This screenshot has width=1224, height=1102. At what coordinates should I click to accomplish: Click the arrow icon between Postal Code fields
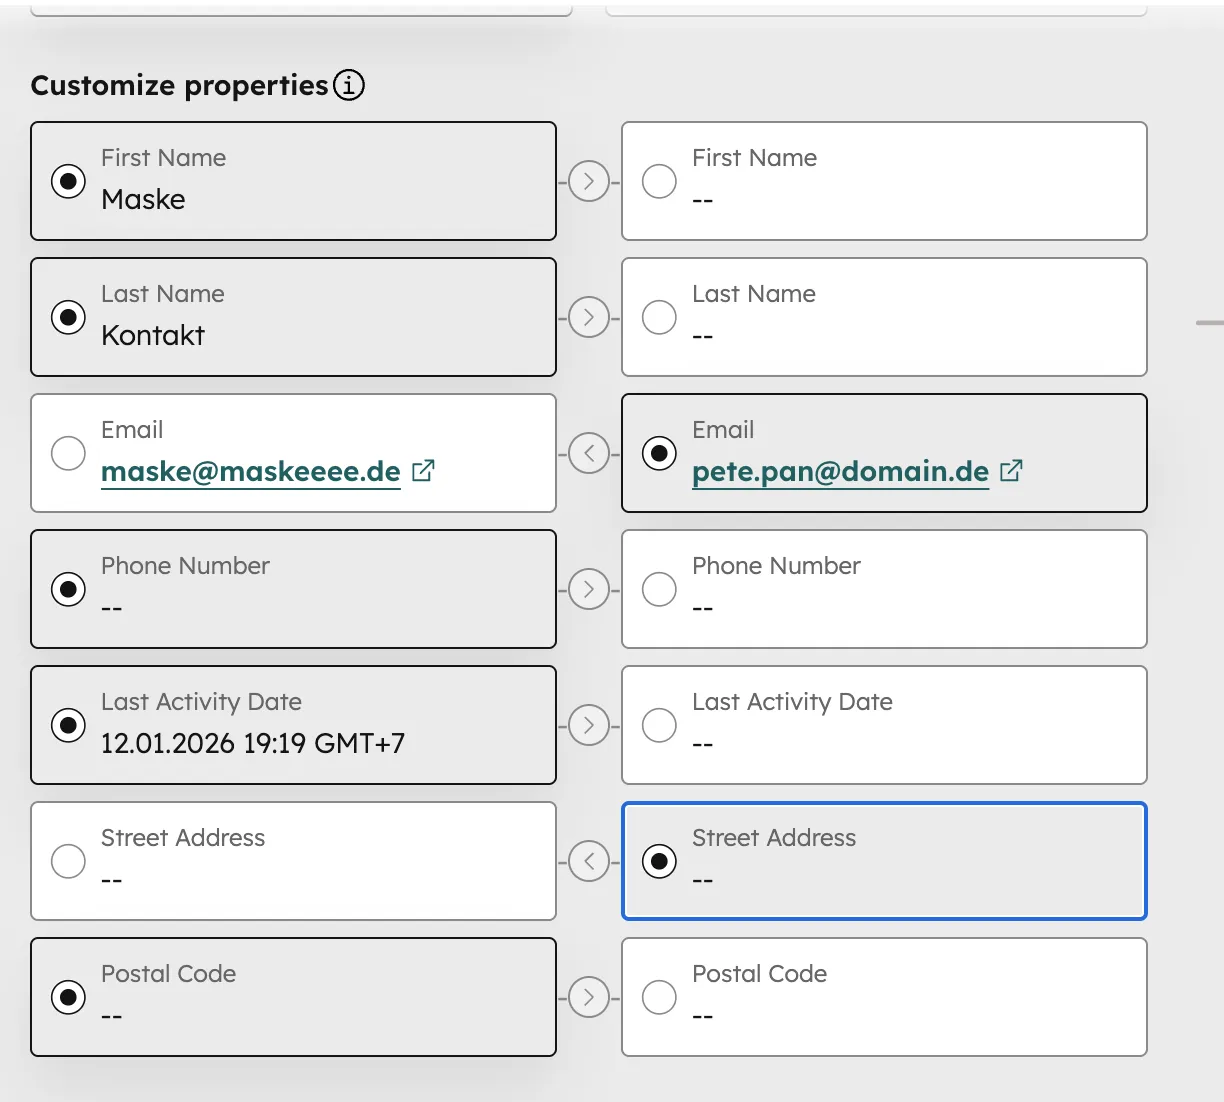[x=589, y=997]
